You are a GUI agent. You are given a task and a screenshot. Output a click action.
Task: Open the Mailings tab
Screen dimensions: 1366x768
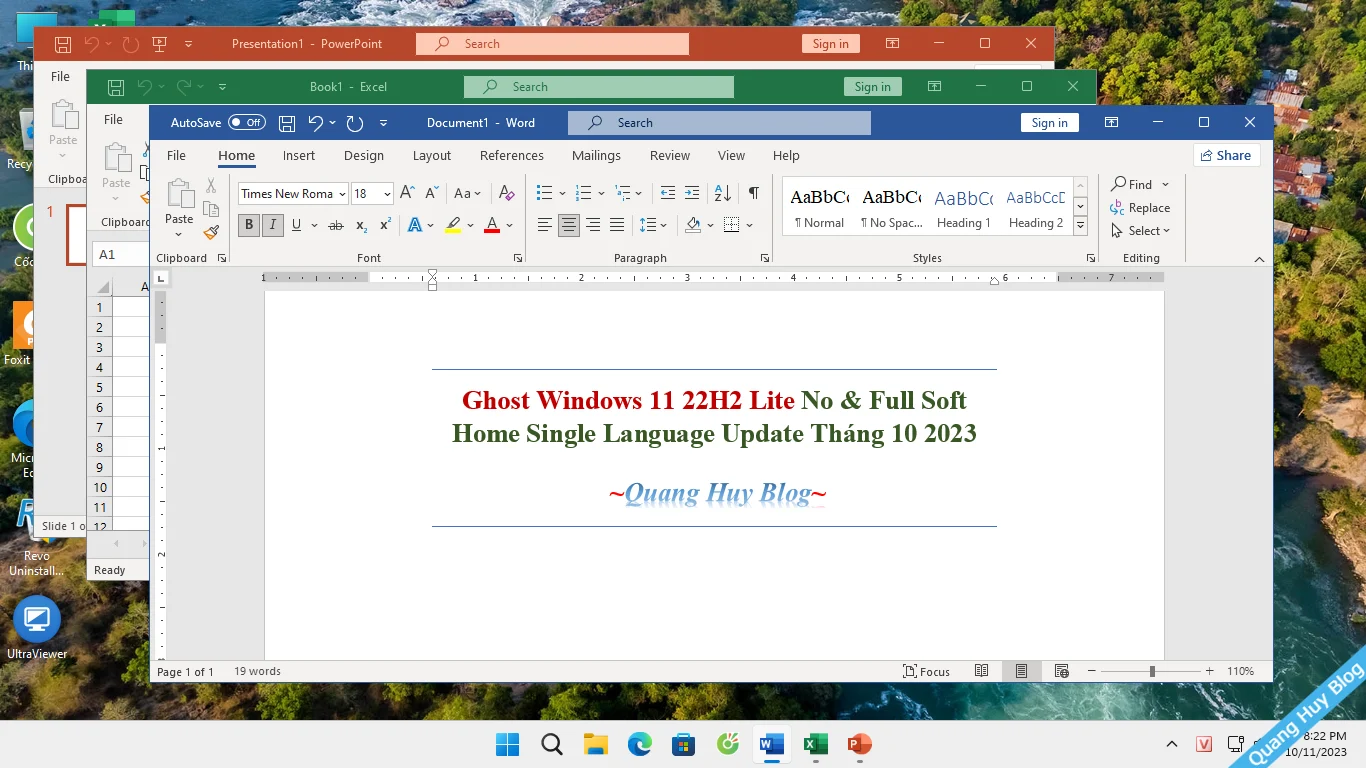click(596, 155)
